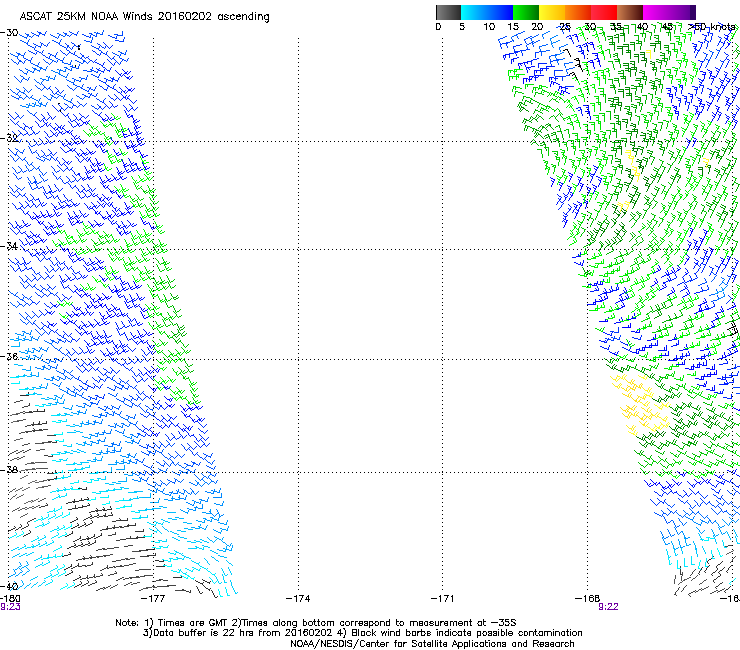Click the '-40' latitude axis label
740x650 pixels.
click(x=9, y=586)
